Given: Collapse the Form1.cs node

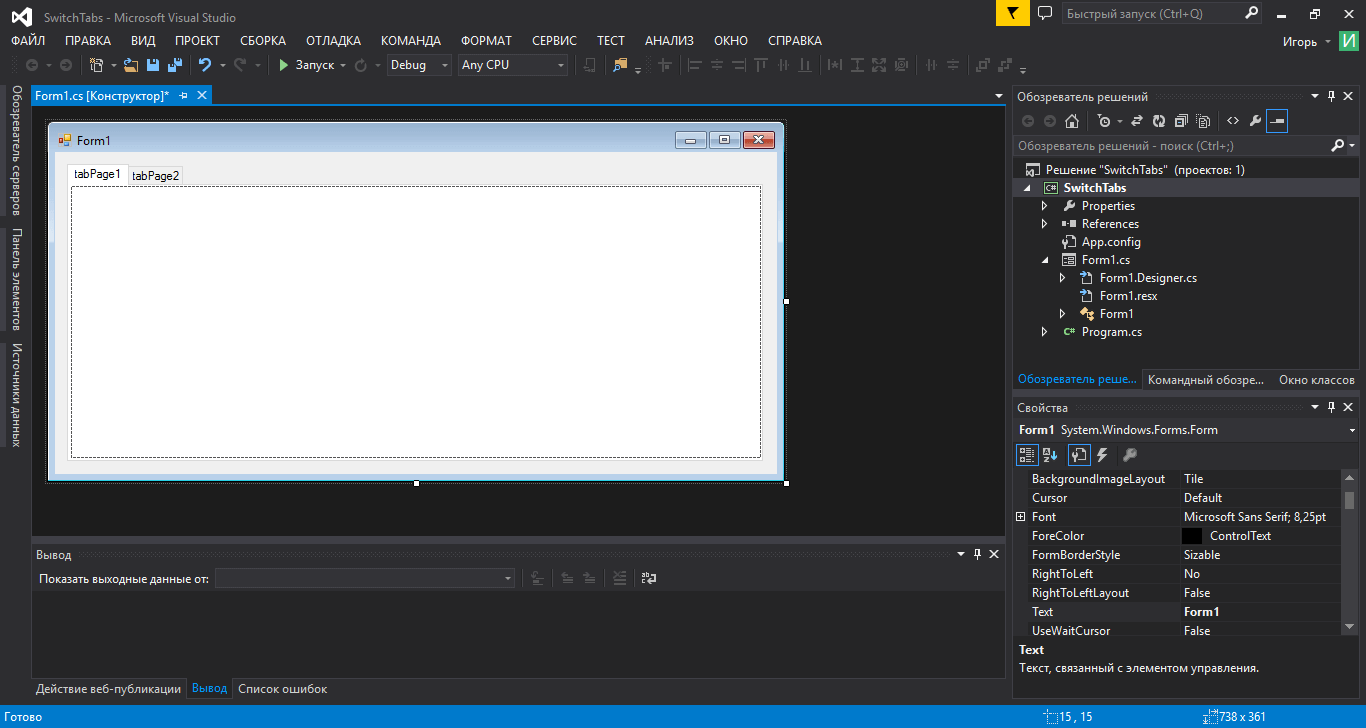Looking at the screenshot, I should pos(1045,260).
